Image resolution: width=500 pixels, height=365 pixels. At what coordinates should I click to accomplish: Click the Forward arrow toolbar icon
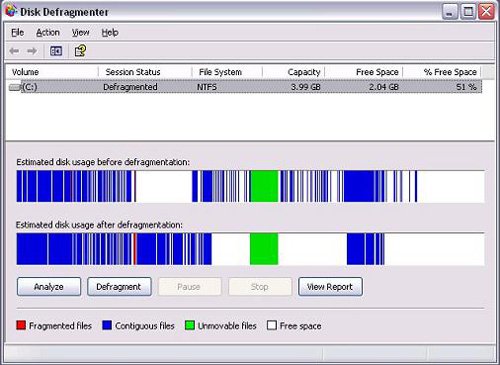pyautogui.click(x=32, y=51)
